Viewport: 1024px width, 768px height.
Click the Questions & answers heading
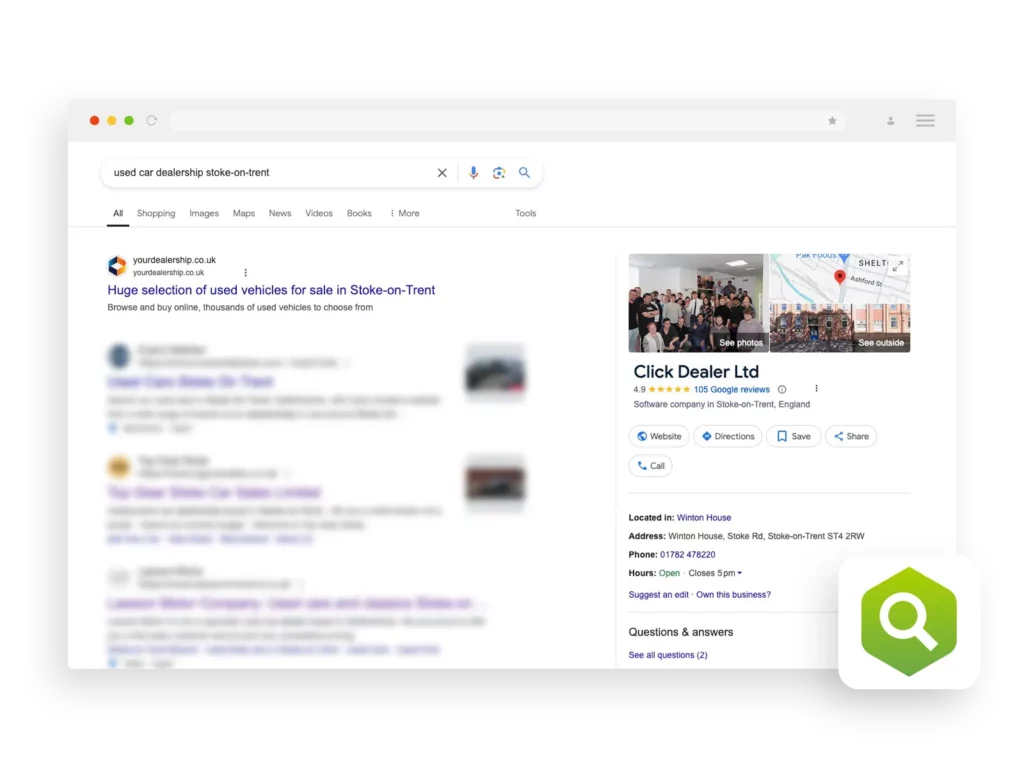pos(680,632)
